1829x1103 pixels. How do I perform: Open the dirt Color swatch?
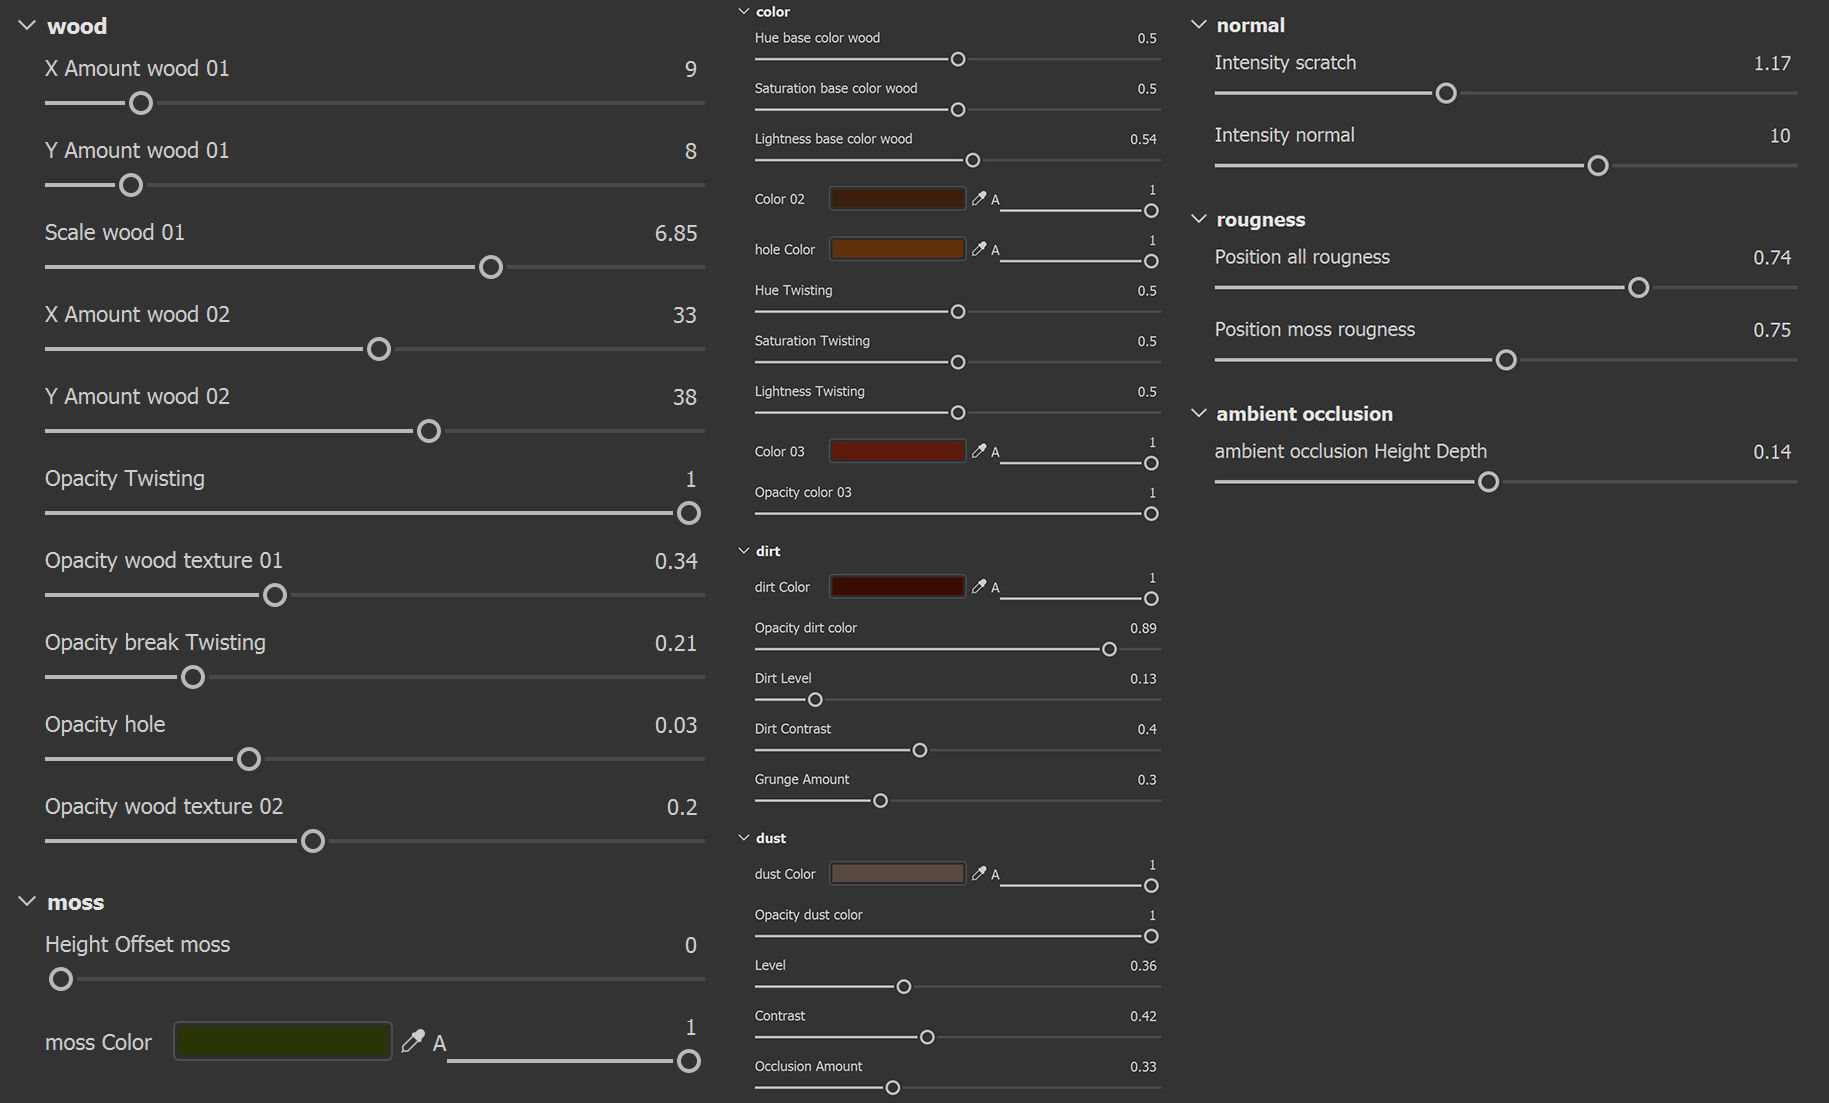(x=897, y=586)
